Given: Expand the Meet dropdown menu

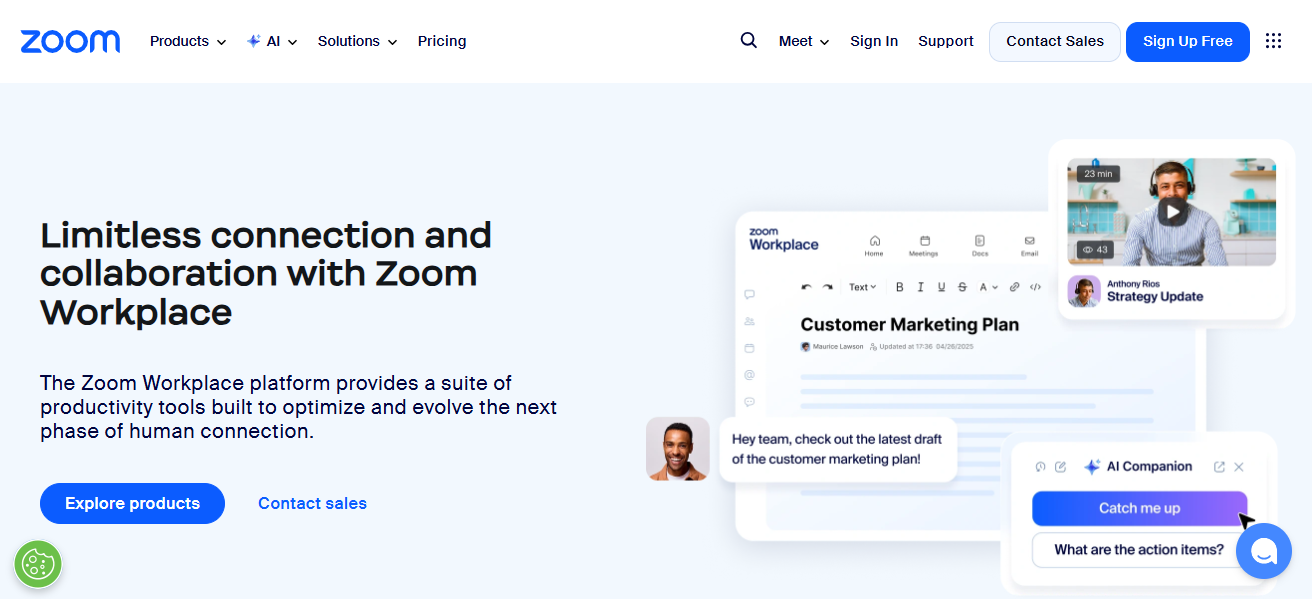Looking at the screenshot, I should pos(804,41).
